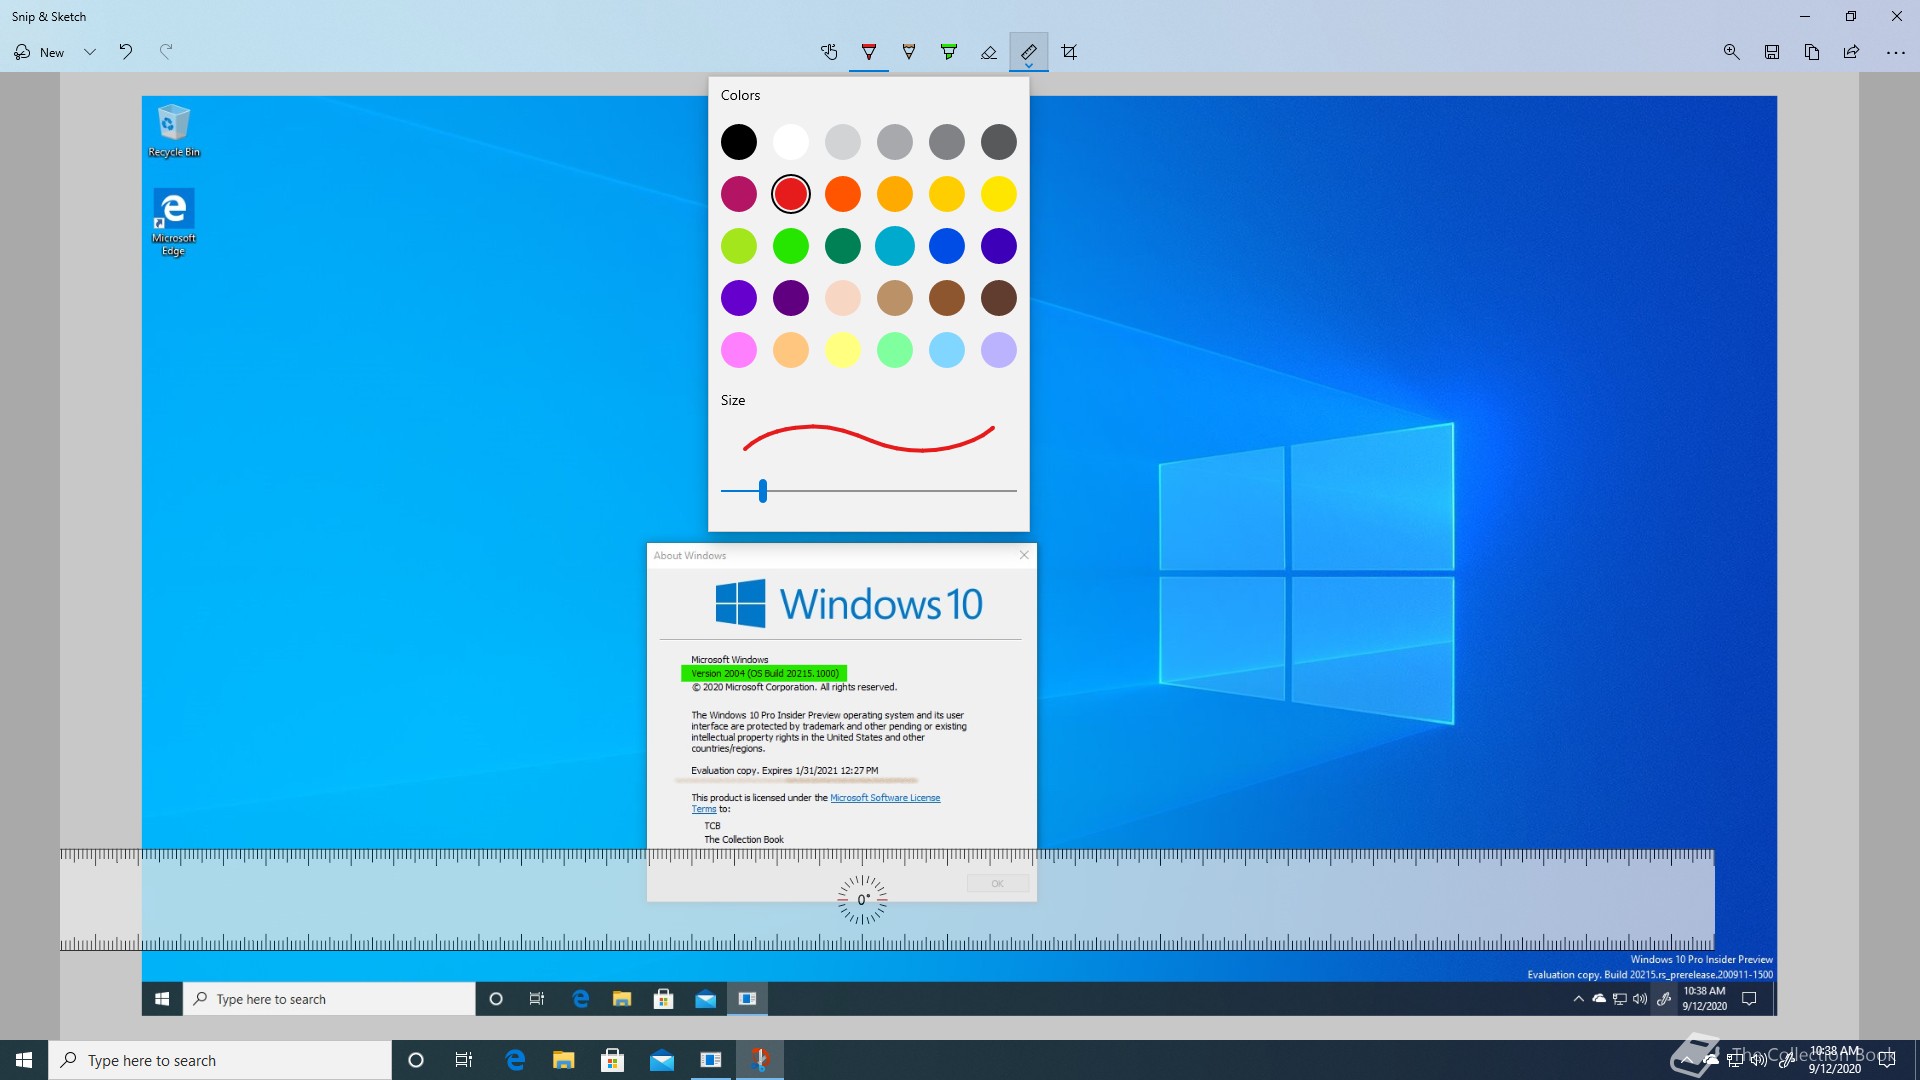The height and width of the screenshot is (1080, 1920).
Task: Expand the New snip delay dropdown
Action: coord(90,52)
